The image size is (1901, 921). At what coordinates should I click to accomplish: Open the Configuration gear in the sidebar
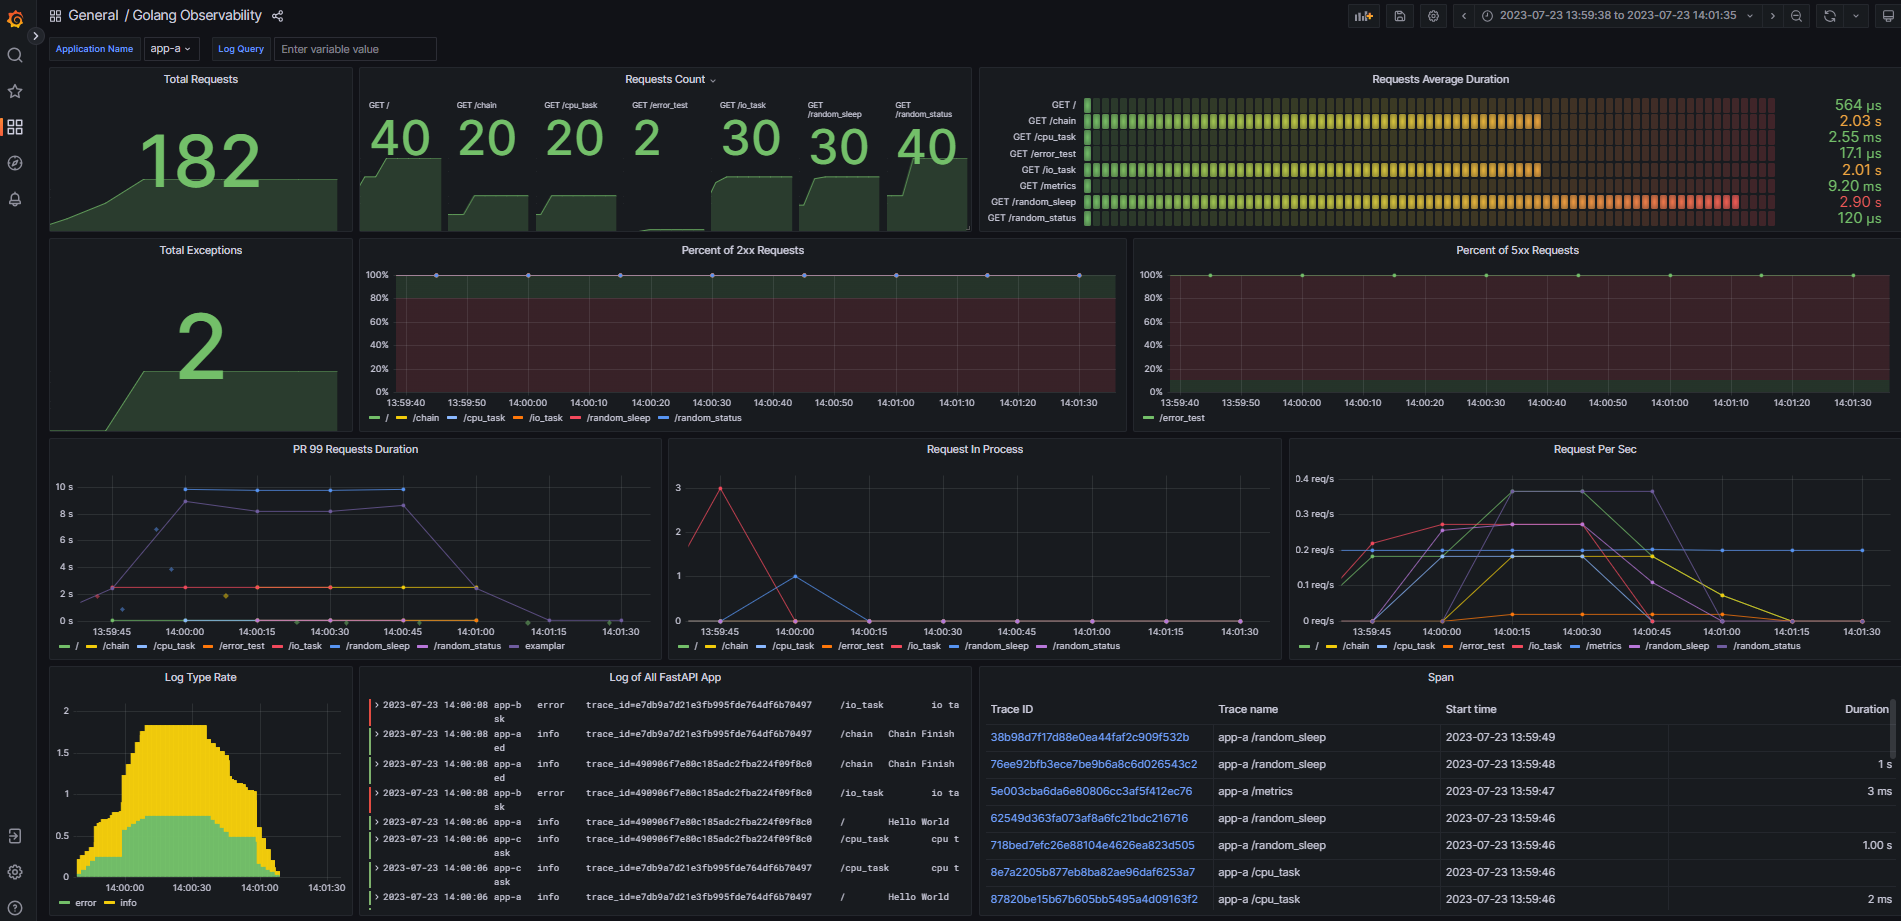pos(15,872)
